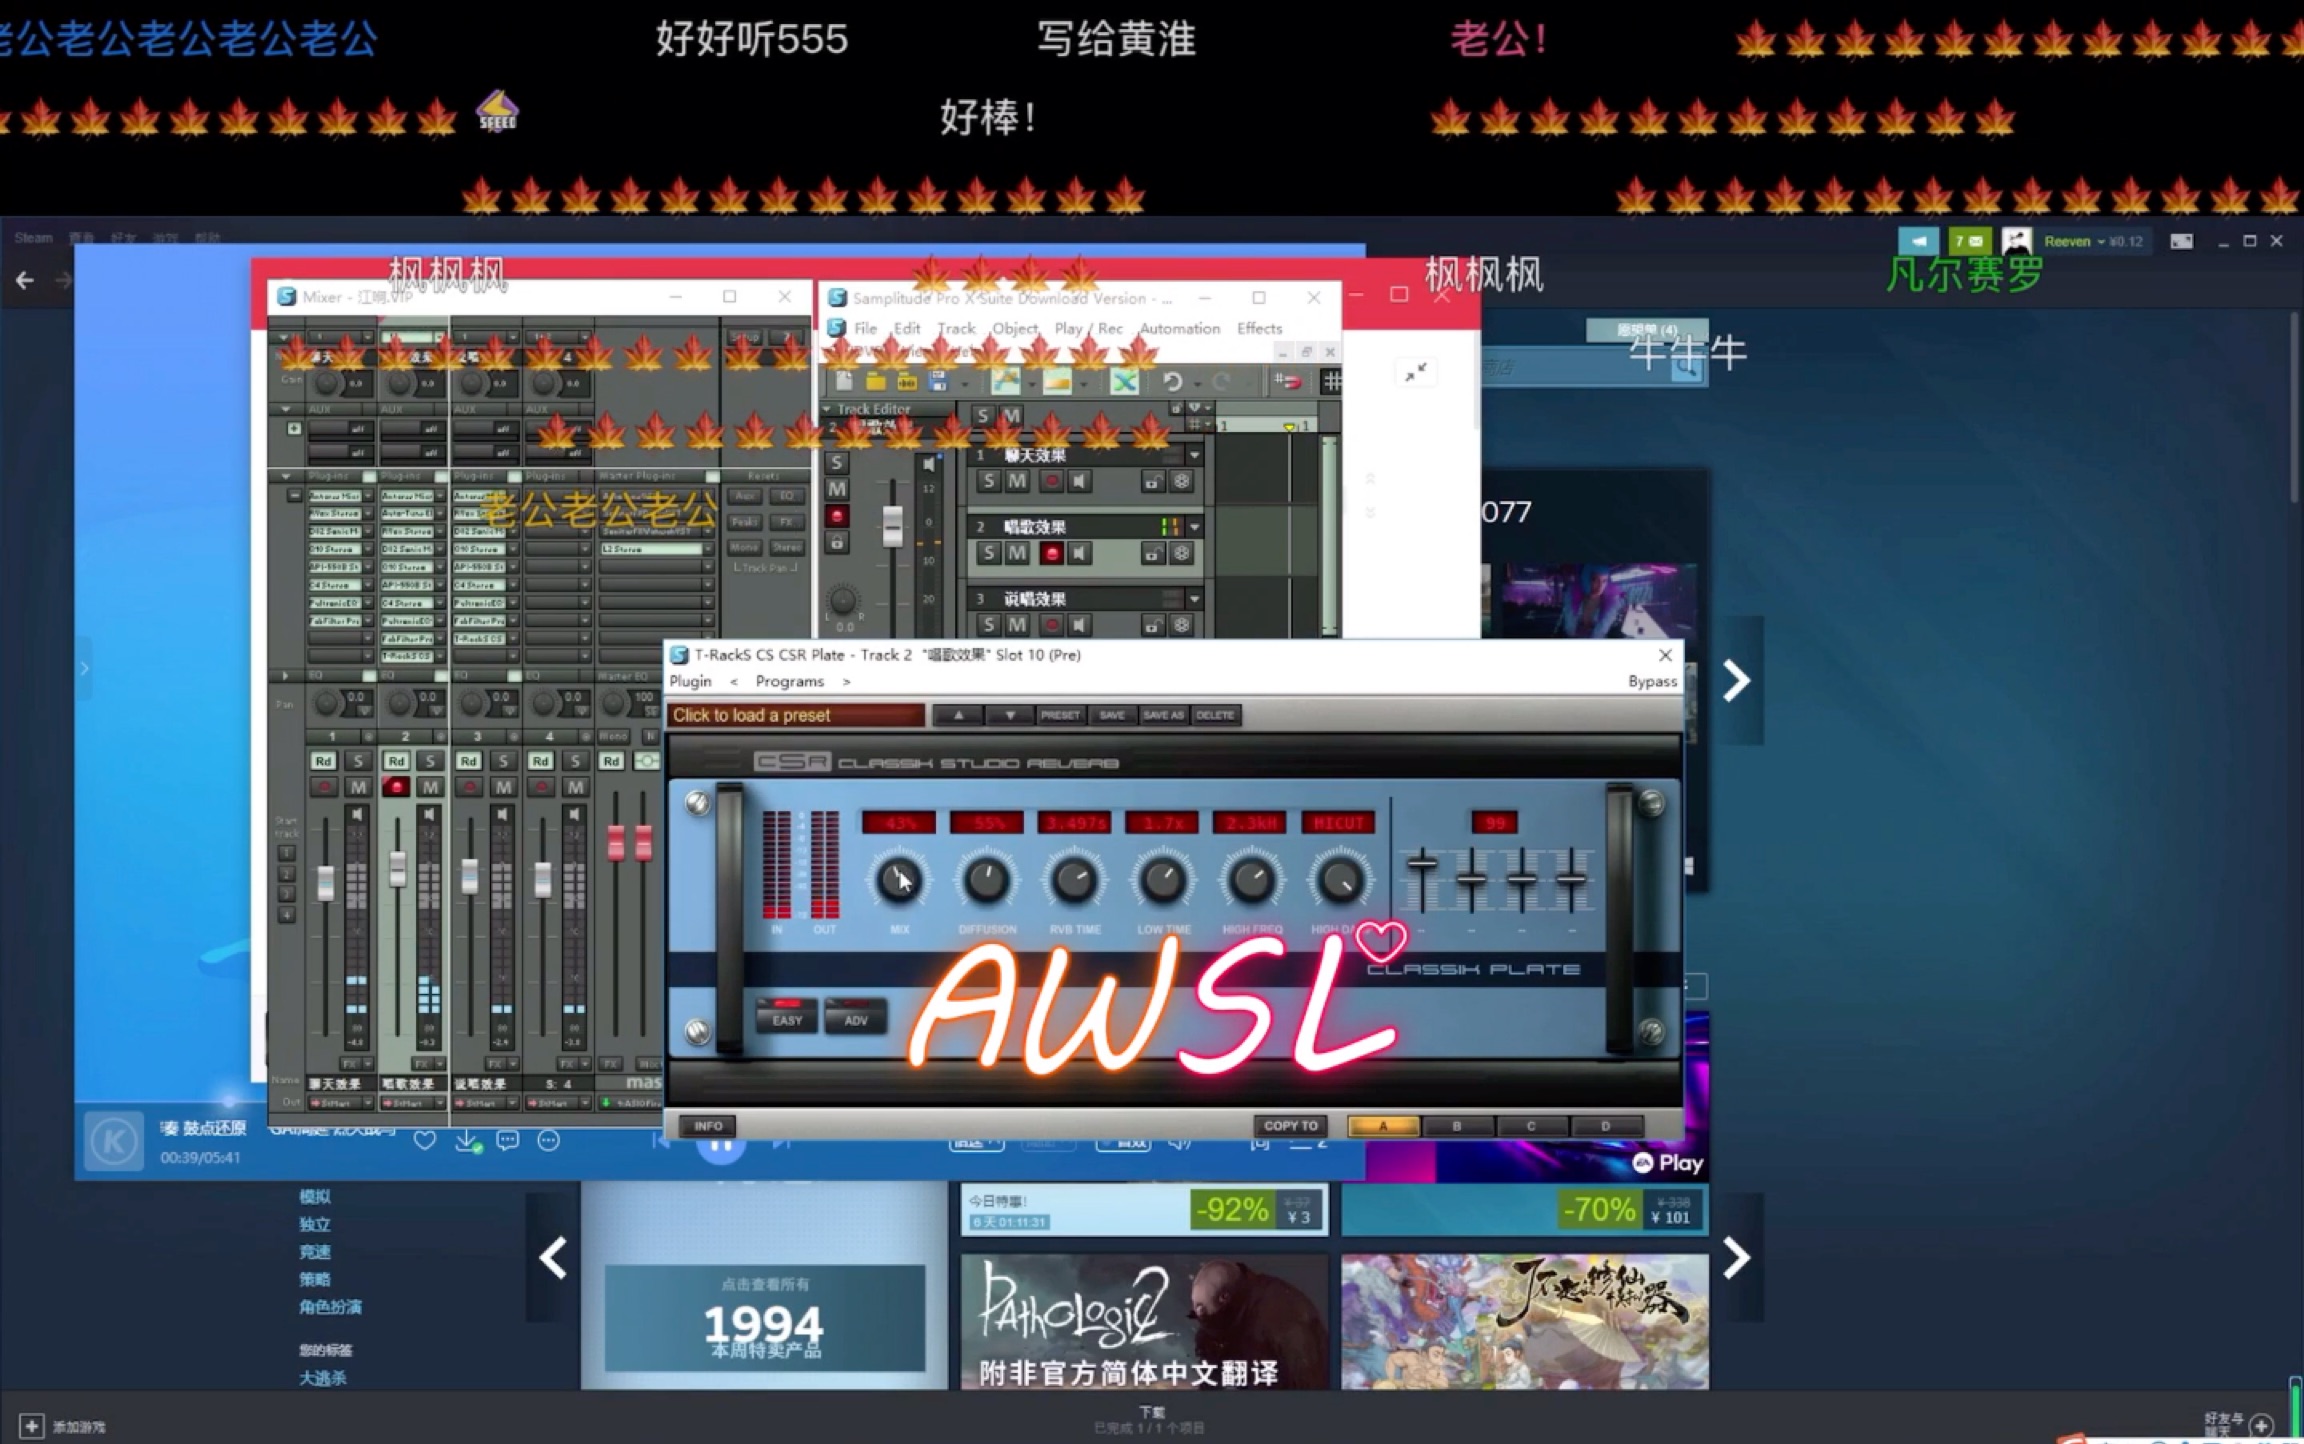This screenshot has height=1444, width=2304.
Task: Toggle Bypass on T-RackS plugin
Action: click(x=1652, y=681)
